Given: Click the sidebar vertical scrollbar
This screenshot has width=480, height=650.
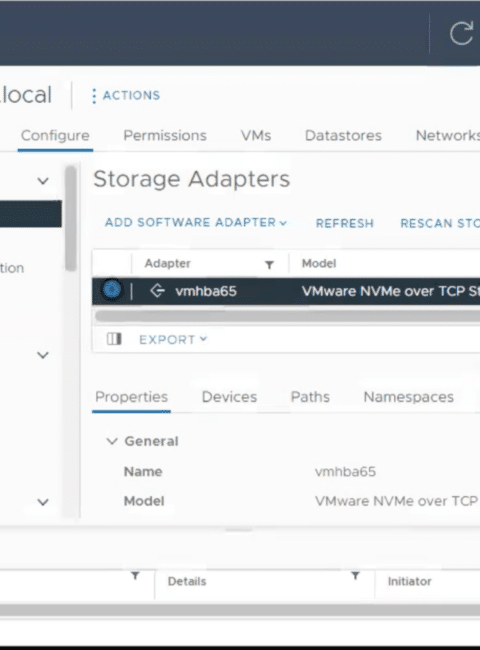Looking at the screenshot, I should tap(71, 218).
